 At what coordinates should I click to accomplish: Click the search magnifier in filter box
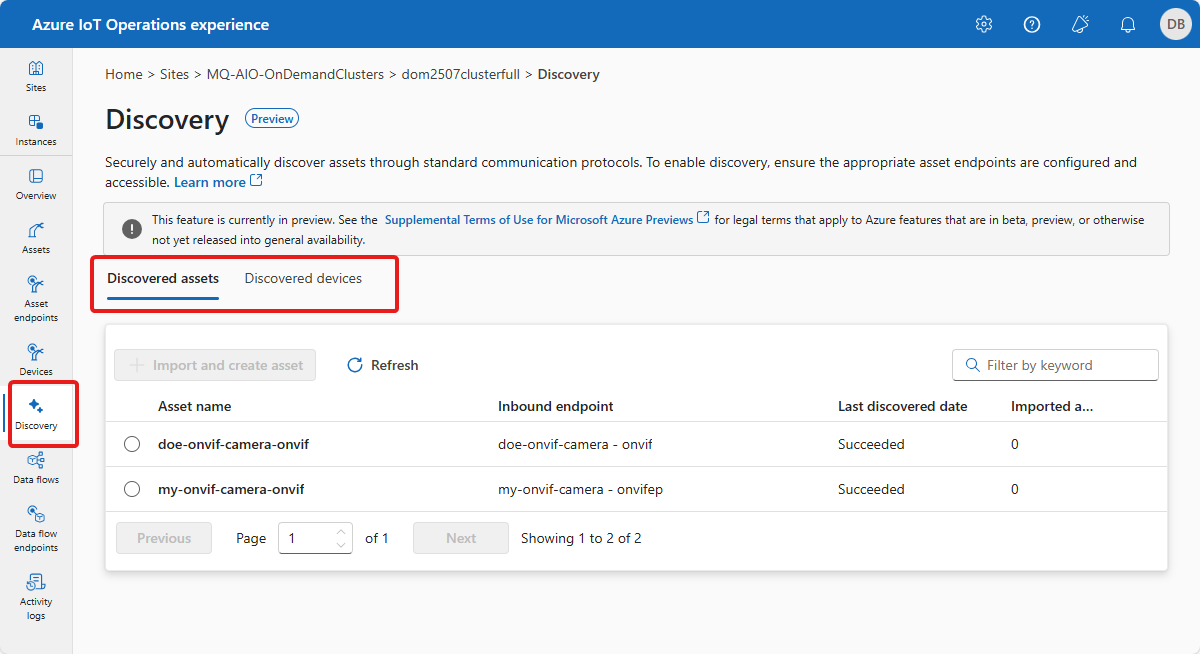[972, 365]
